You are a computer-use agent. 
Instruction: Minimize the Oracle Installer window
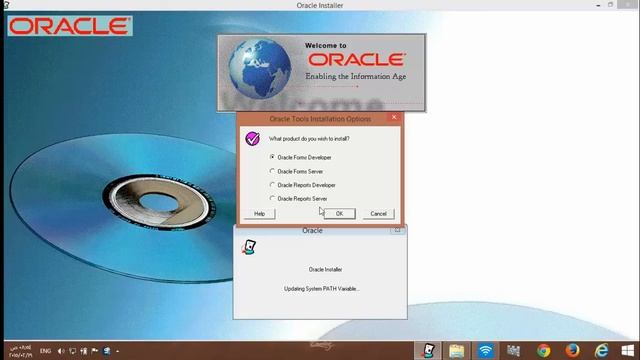pyautogui.click(x=598, y=5)
